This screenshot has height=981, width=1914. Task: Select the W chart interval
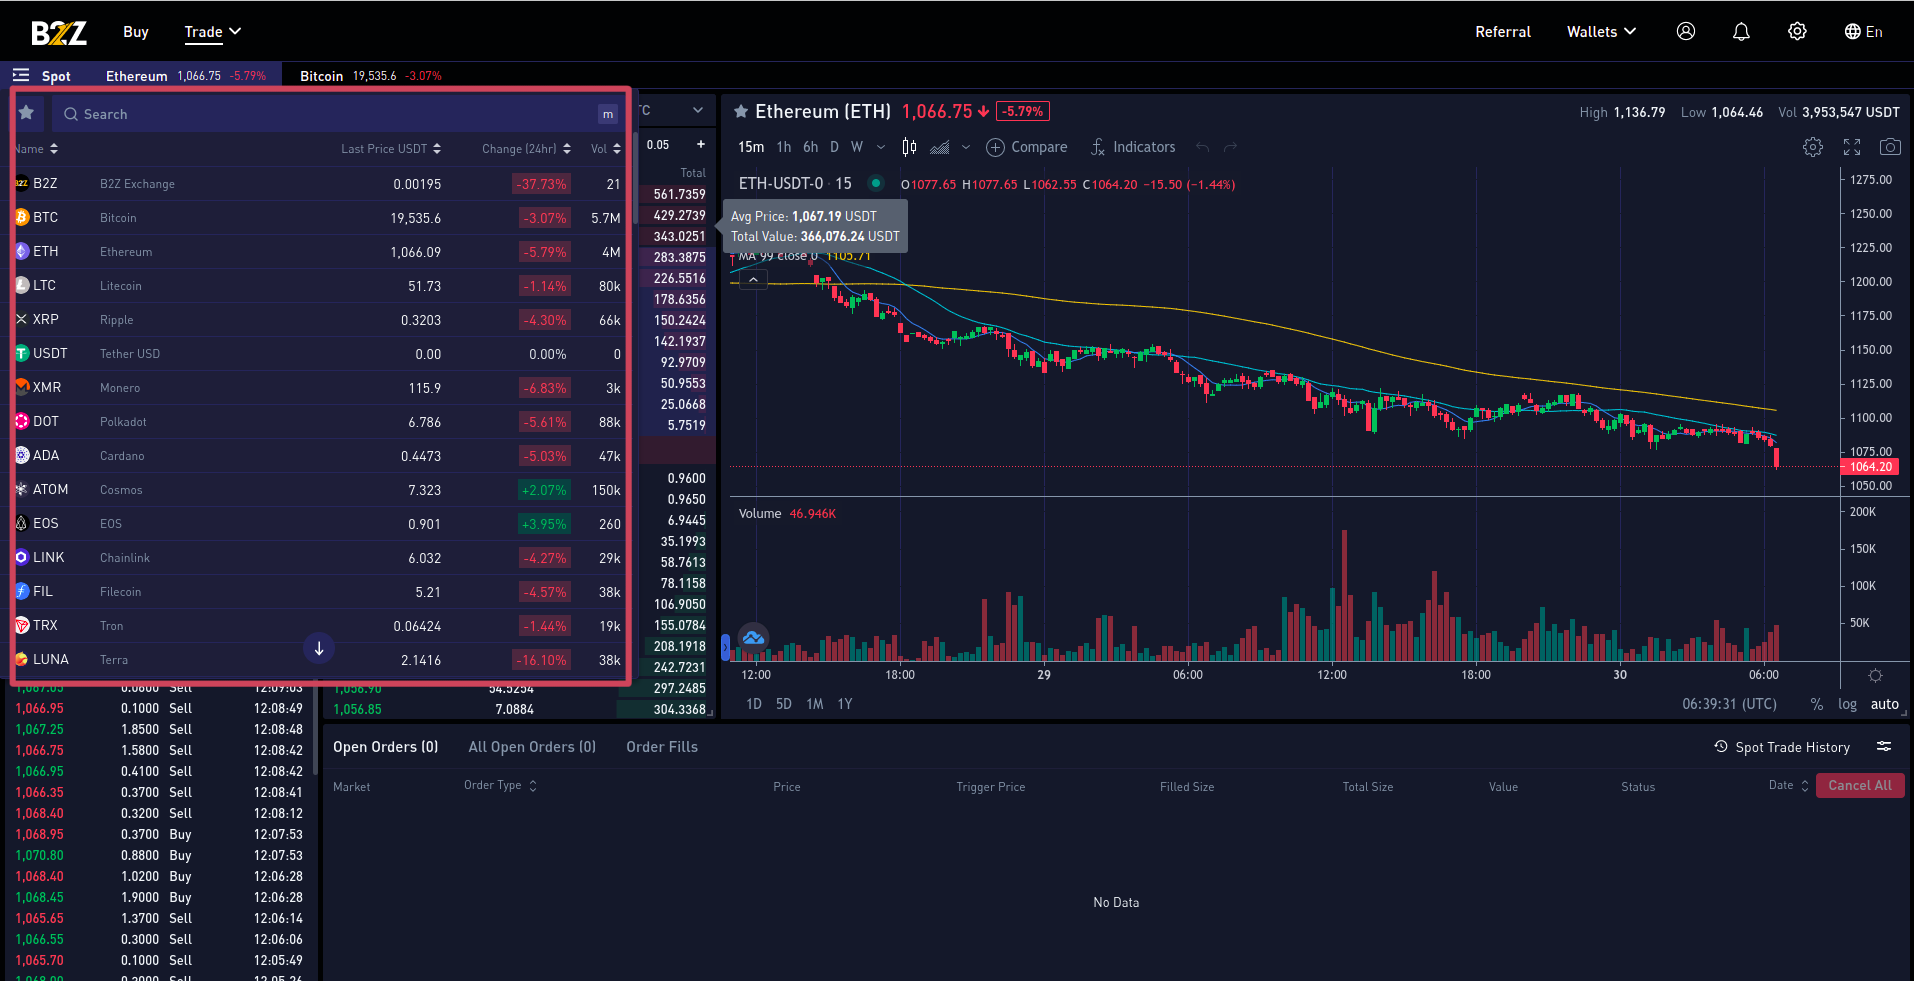[x=857, y=147]
